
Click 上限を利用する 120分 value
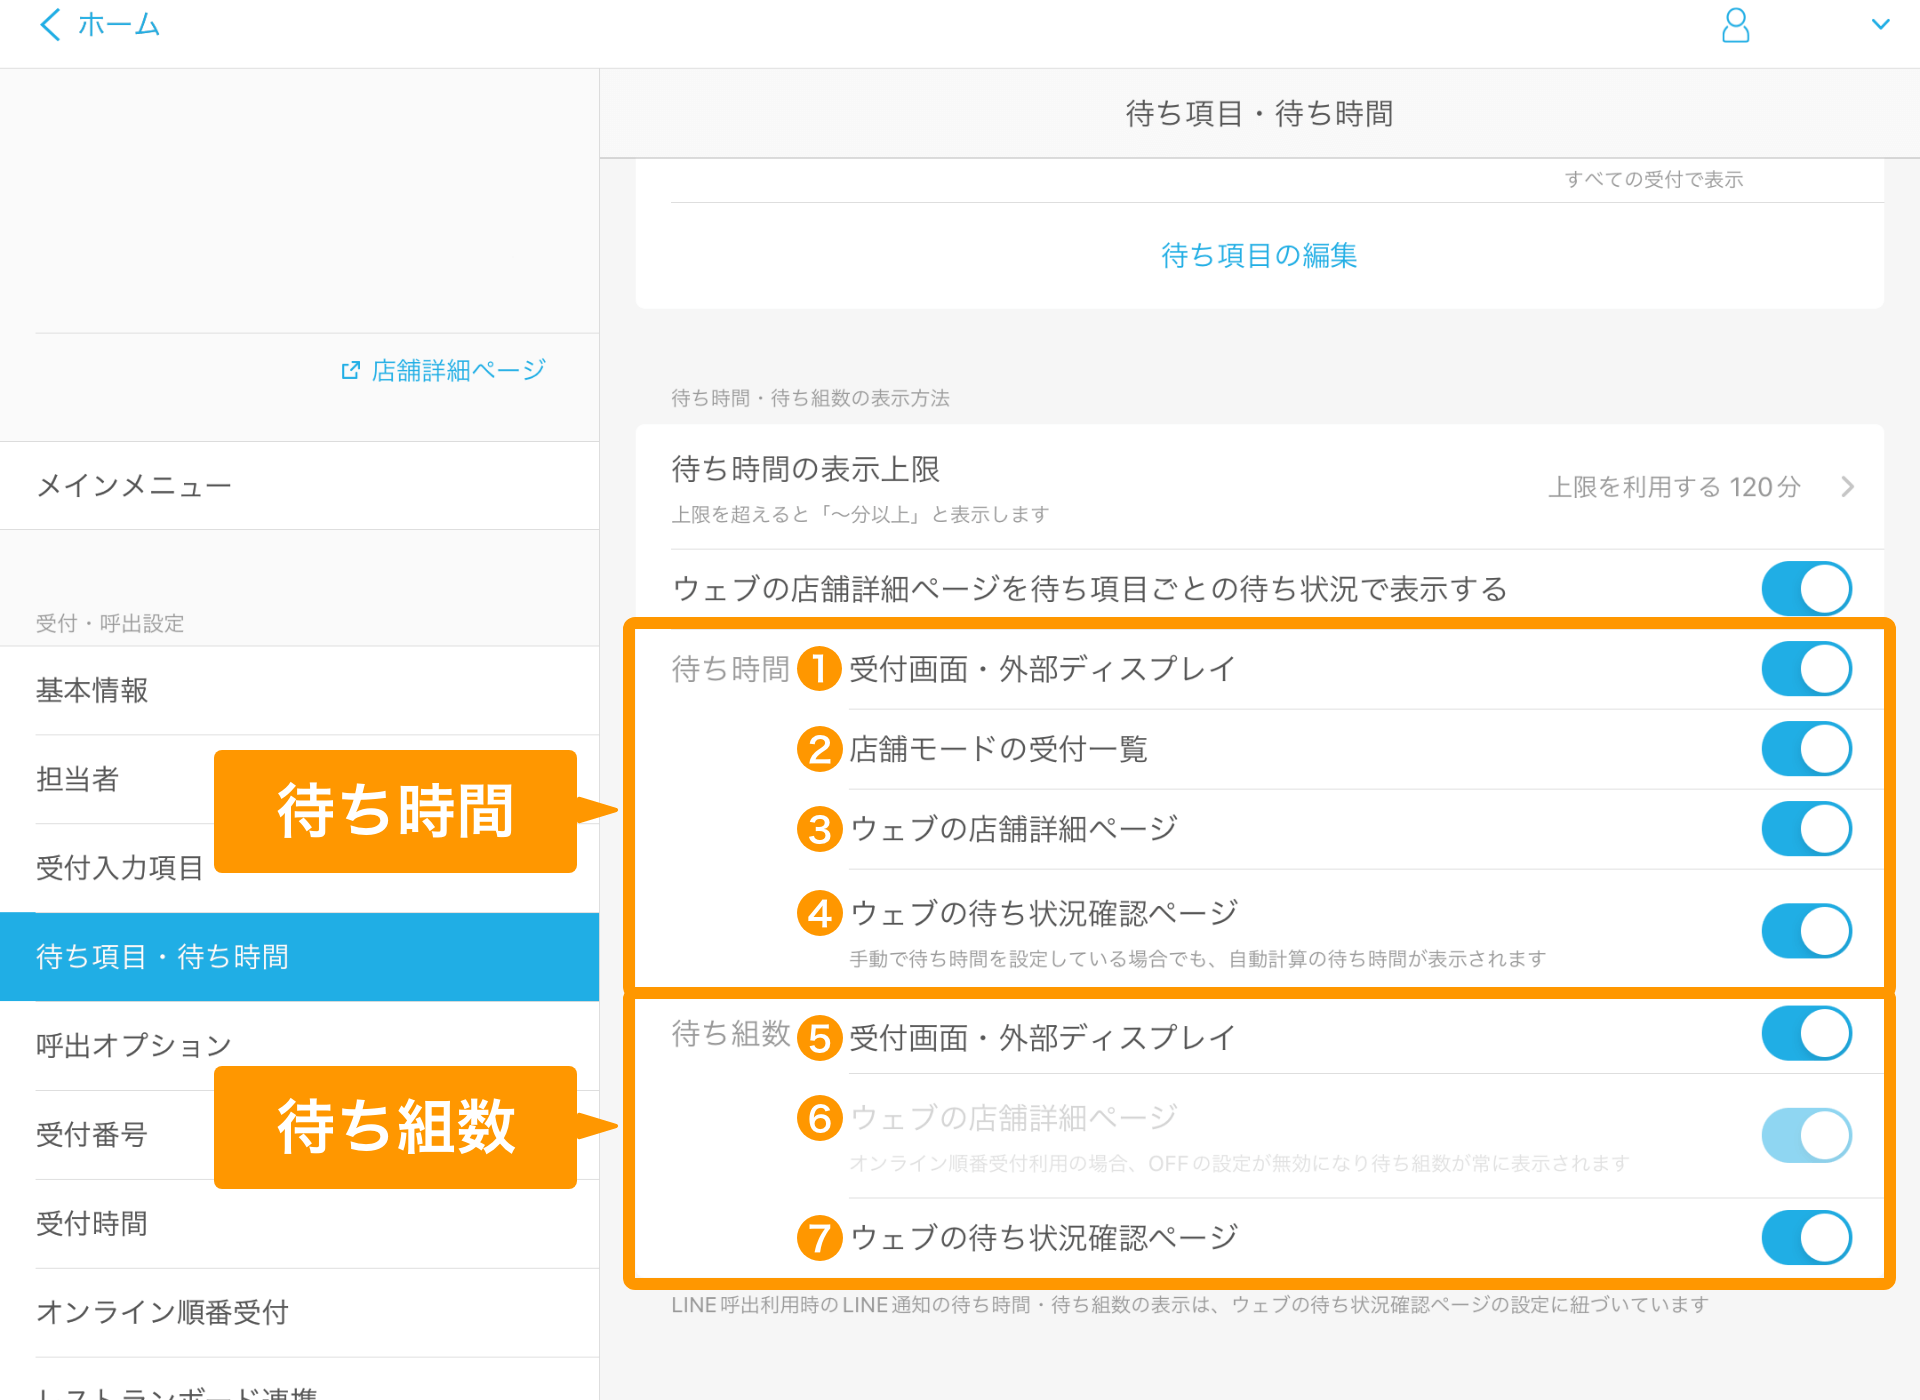click(x=1674, y=487)
